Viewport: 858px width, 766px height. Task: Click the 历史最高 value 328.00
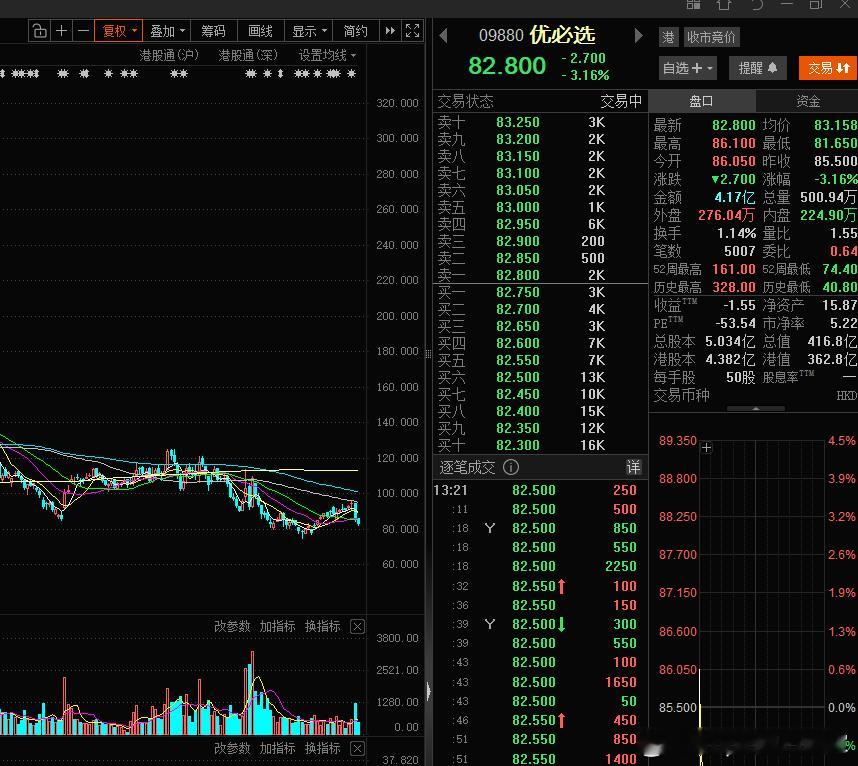click(733, 287)
